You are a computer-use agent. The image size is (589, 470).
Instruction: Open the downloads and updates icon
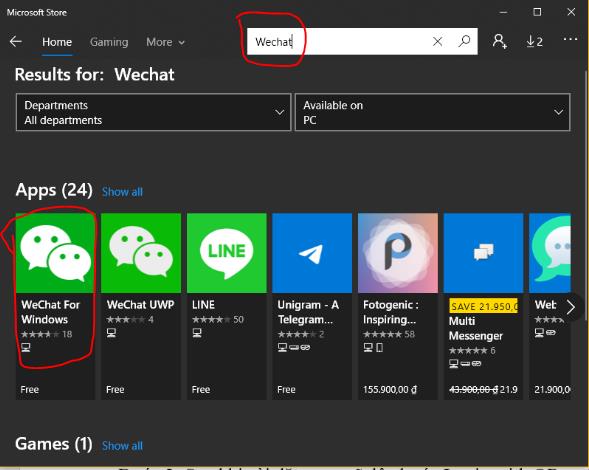pos(534,41)
